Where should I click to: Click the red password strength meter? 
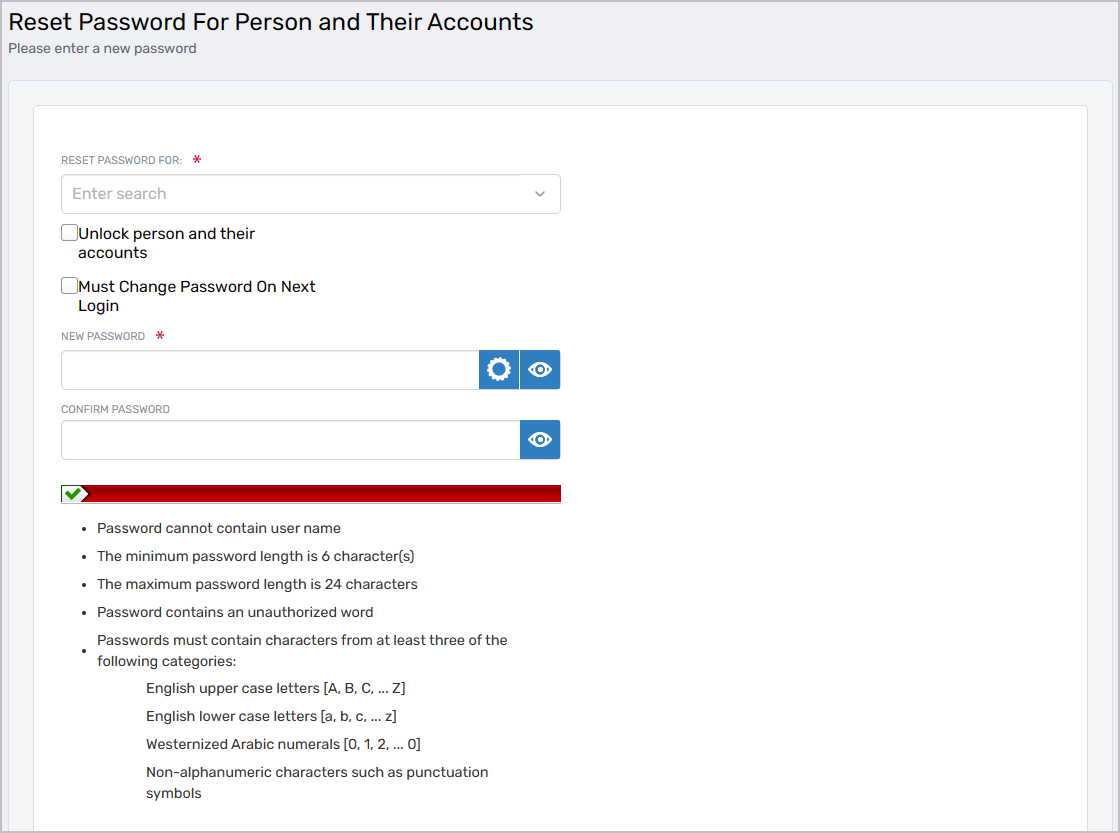click(320, 493)
